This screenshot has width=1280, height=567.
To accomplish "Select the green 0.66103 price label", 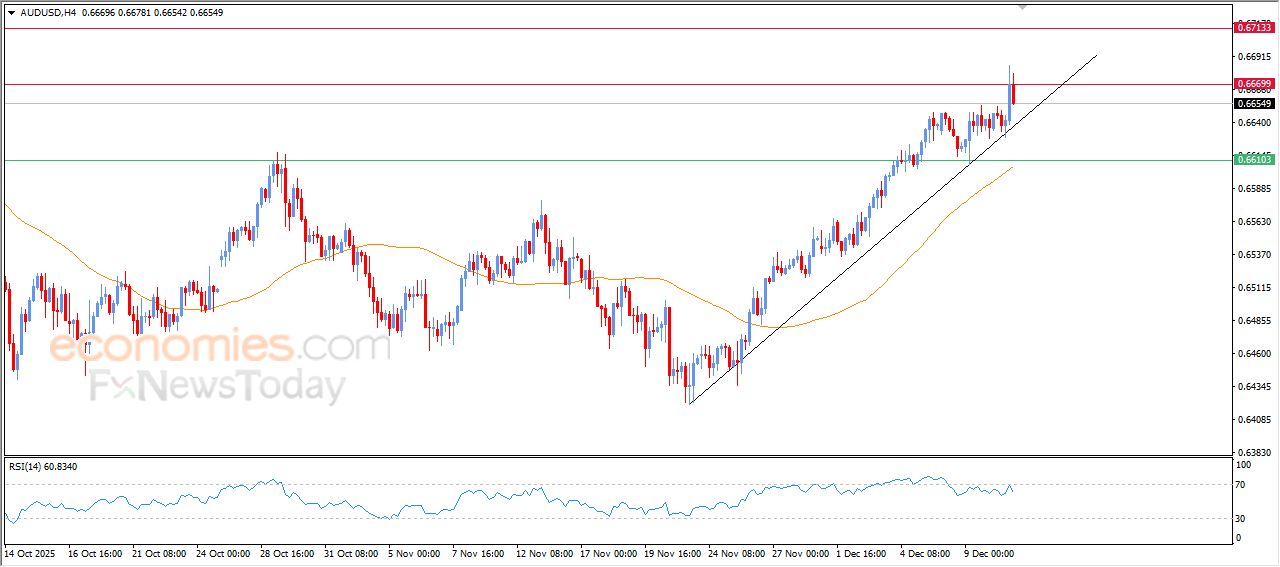I will pos(1254,160).
